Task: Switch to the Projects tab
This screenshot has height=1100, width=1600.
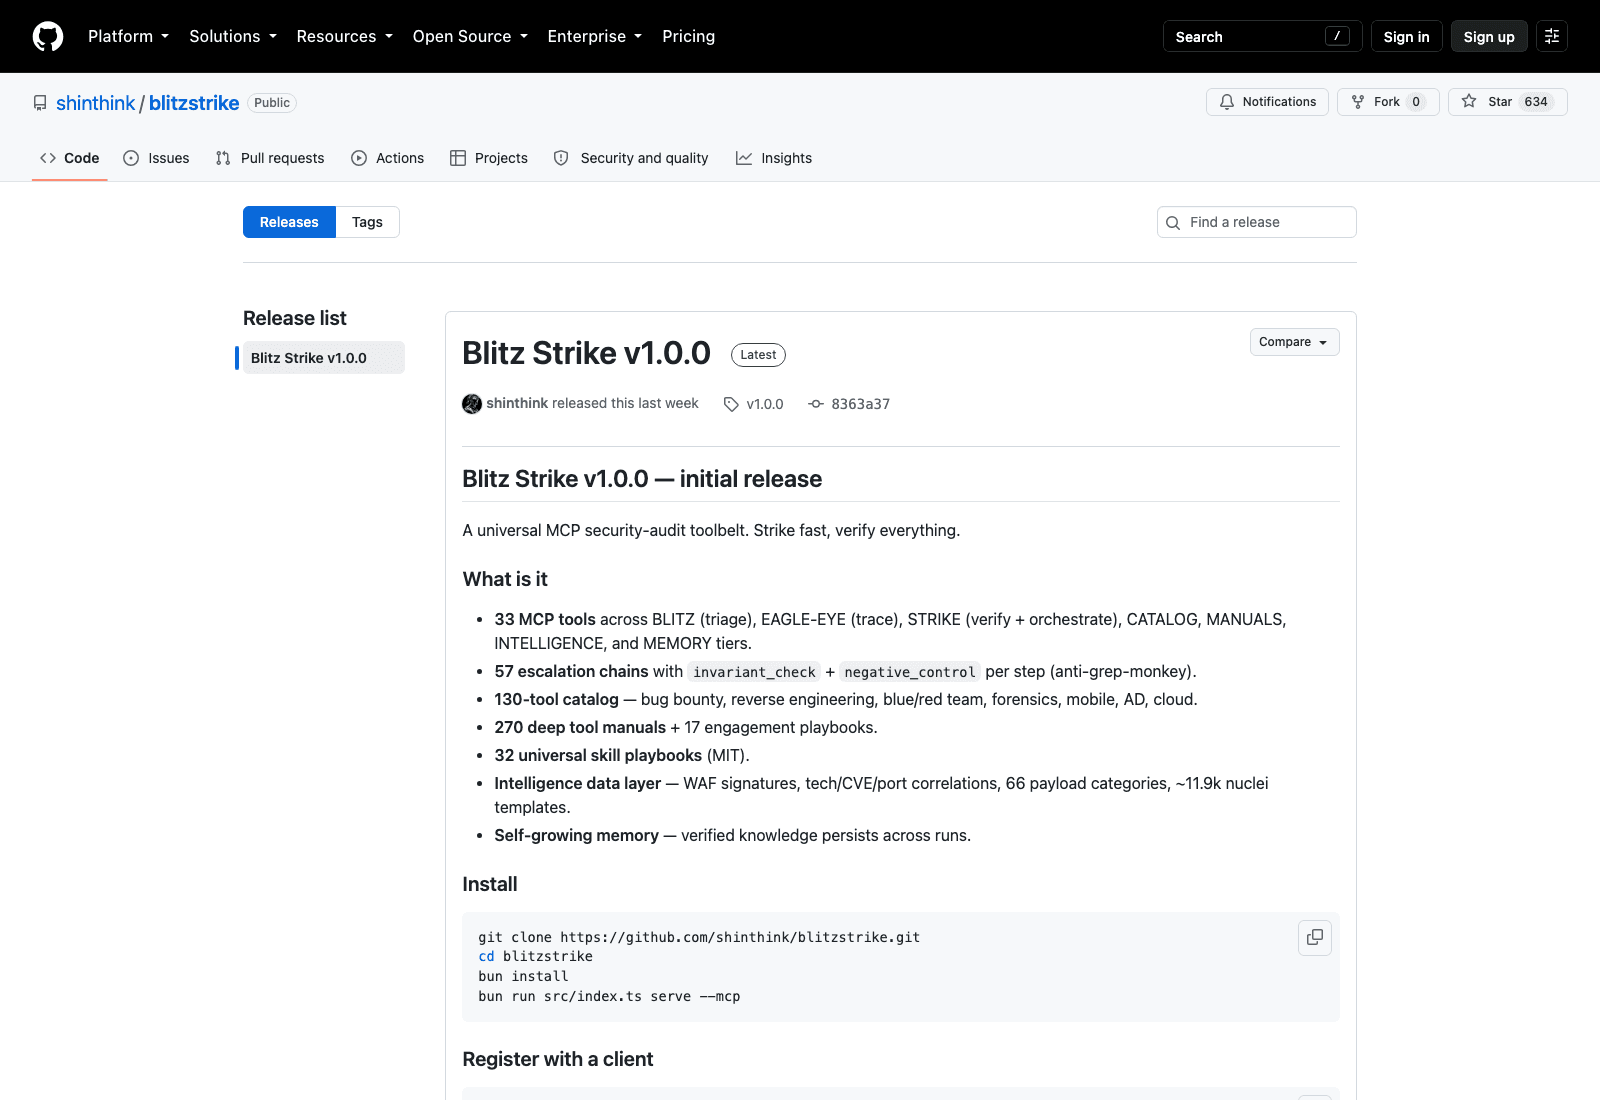Action: [x=489, y=158]
